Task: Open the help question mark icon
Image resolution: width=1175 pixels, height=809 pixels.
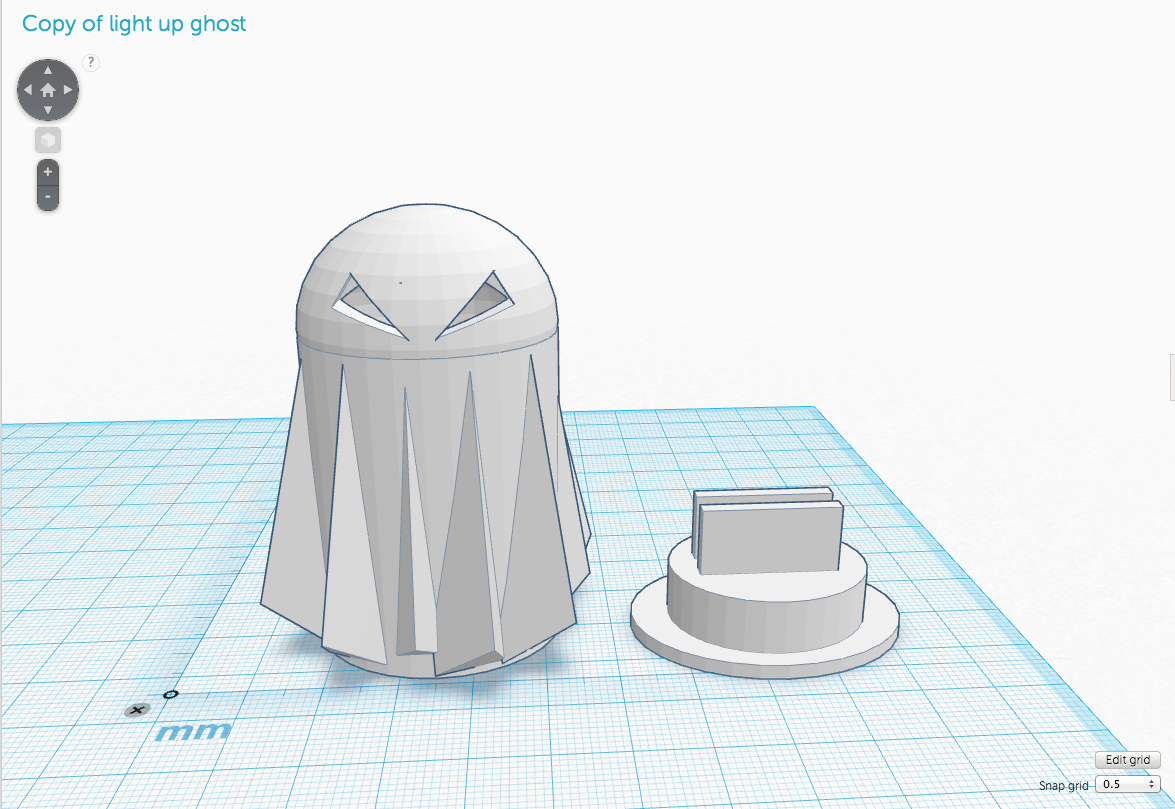Action: 91,63
